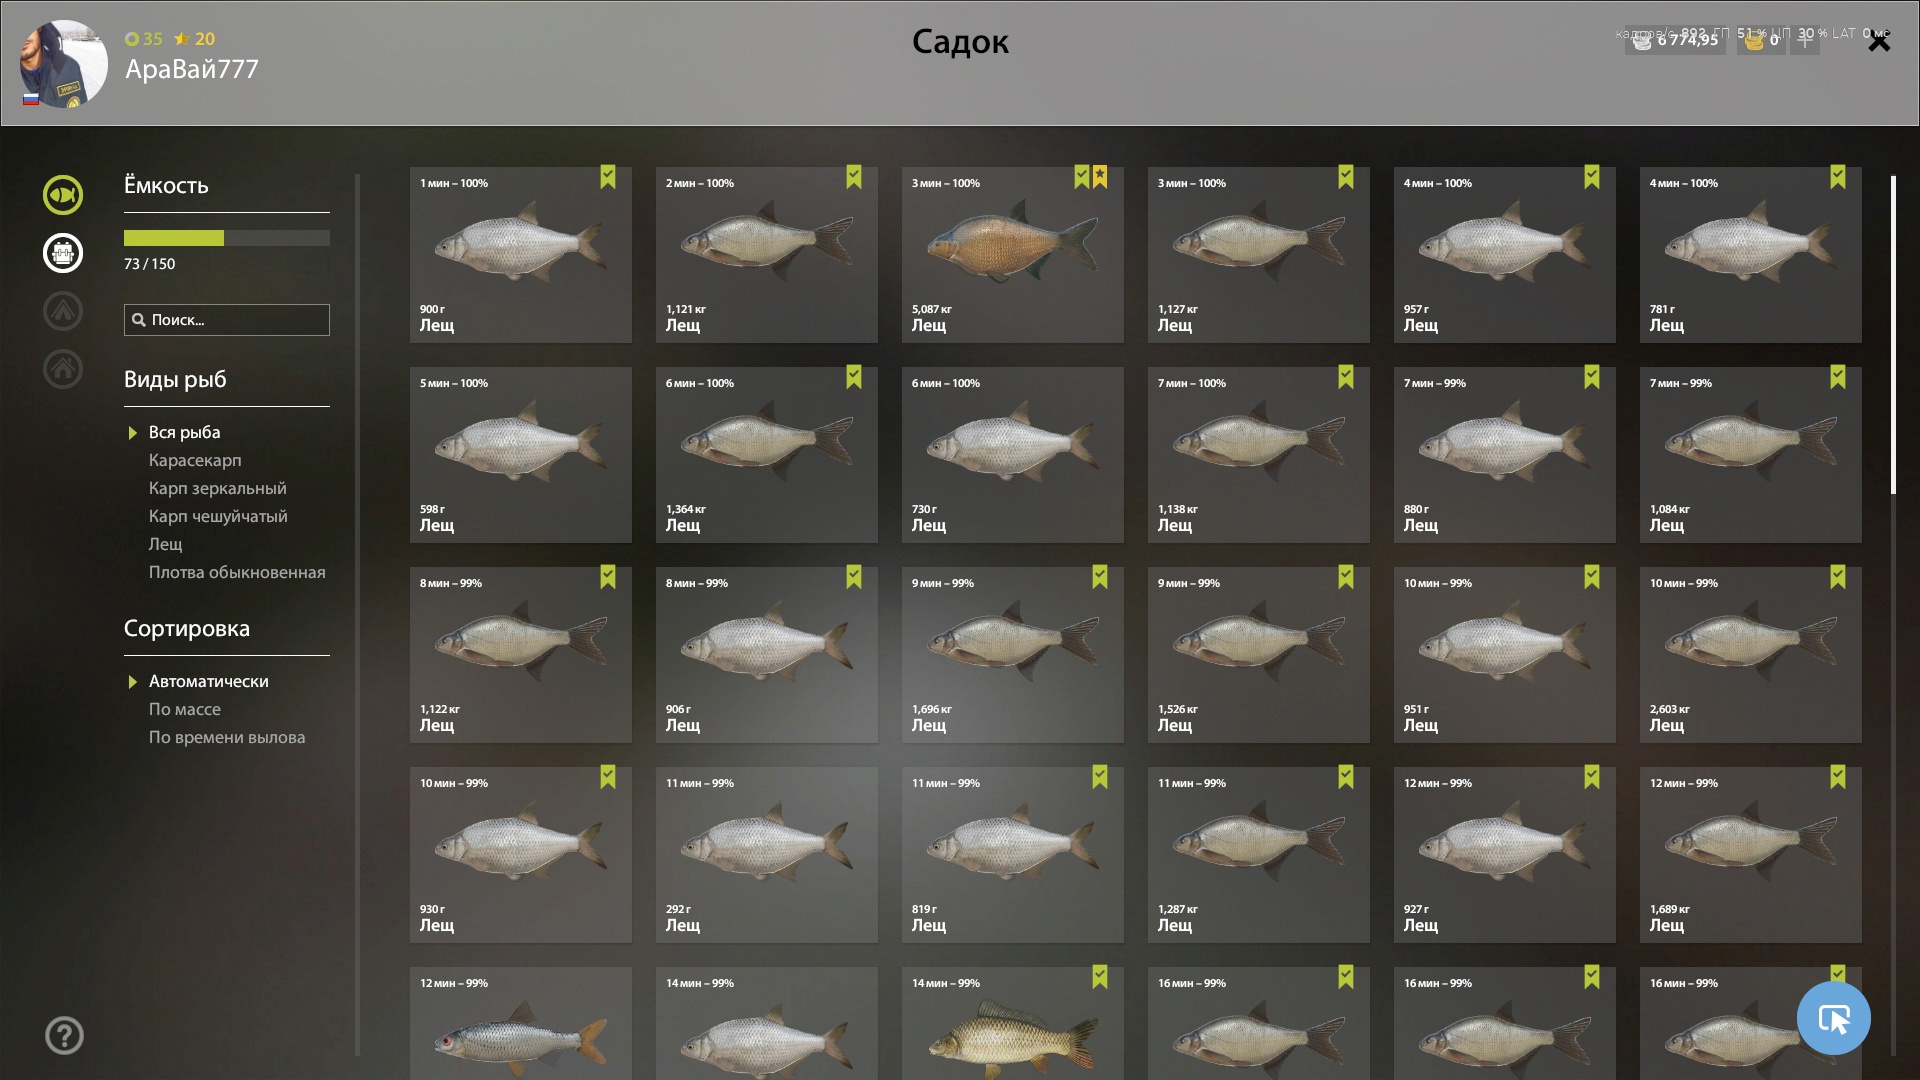Click the silver coins balance icon
1920x1080 pixels.
(x=1642, y=41)
